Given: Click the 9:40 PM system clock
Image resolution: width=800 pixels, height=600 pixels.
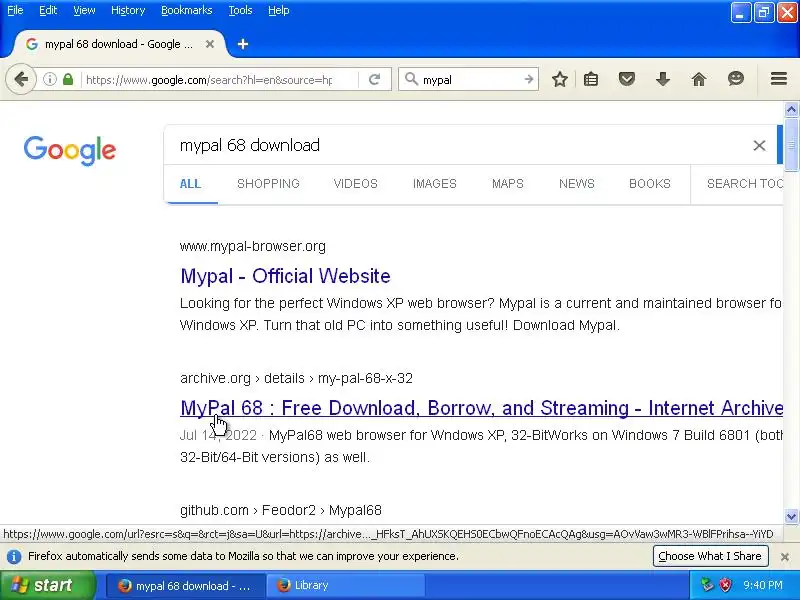Looking at the screenshot, I should click(762, 585).
